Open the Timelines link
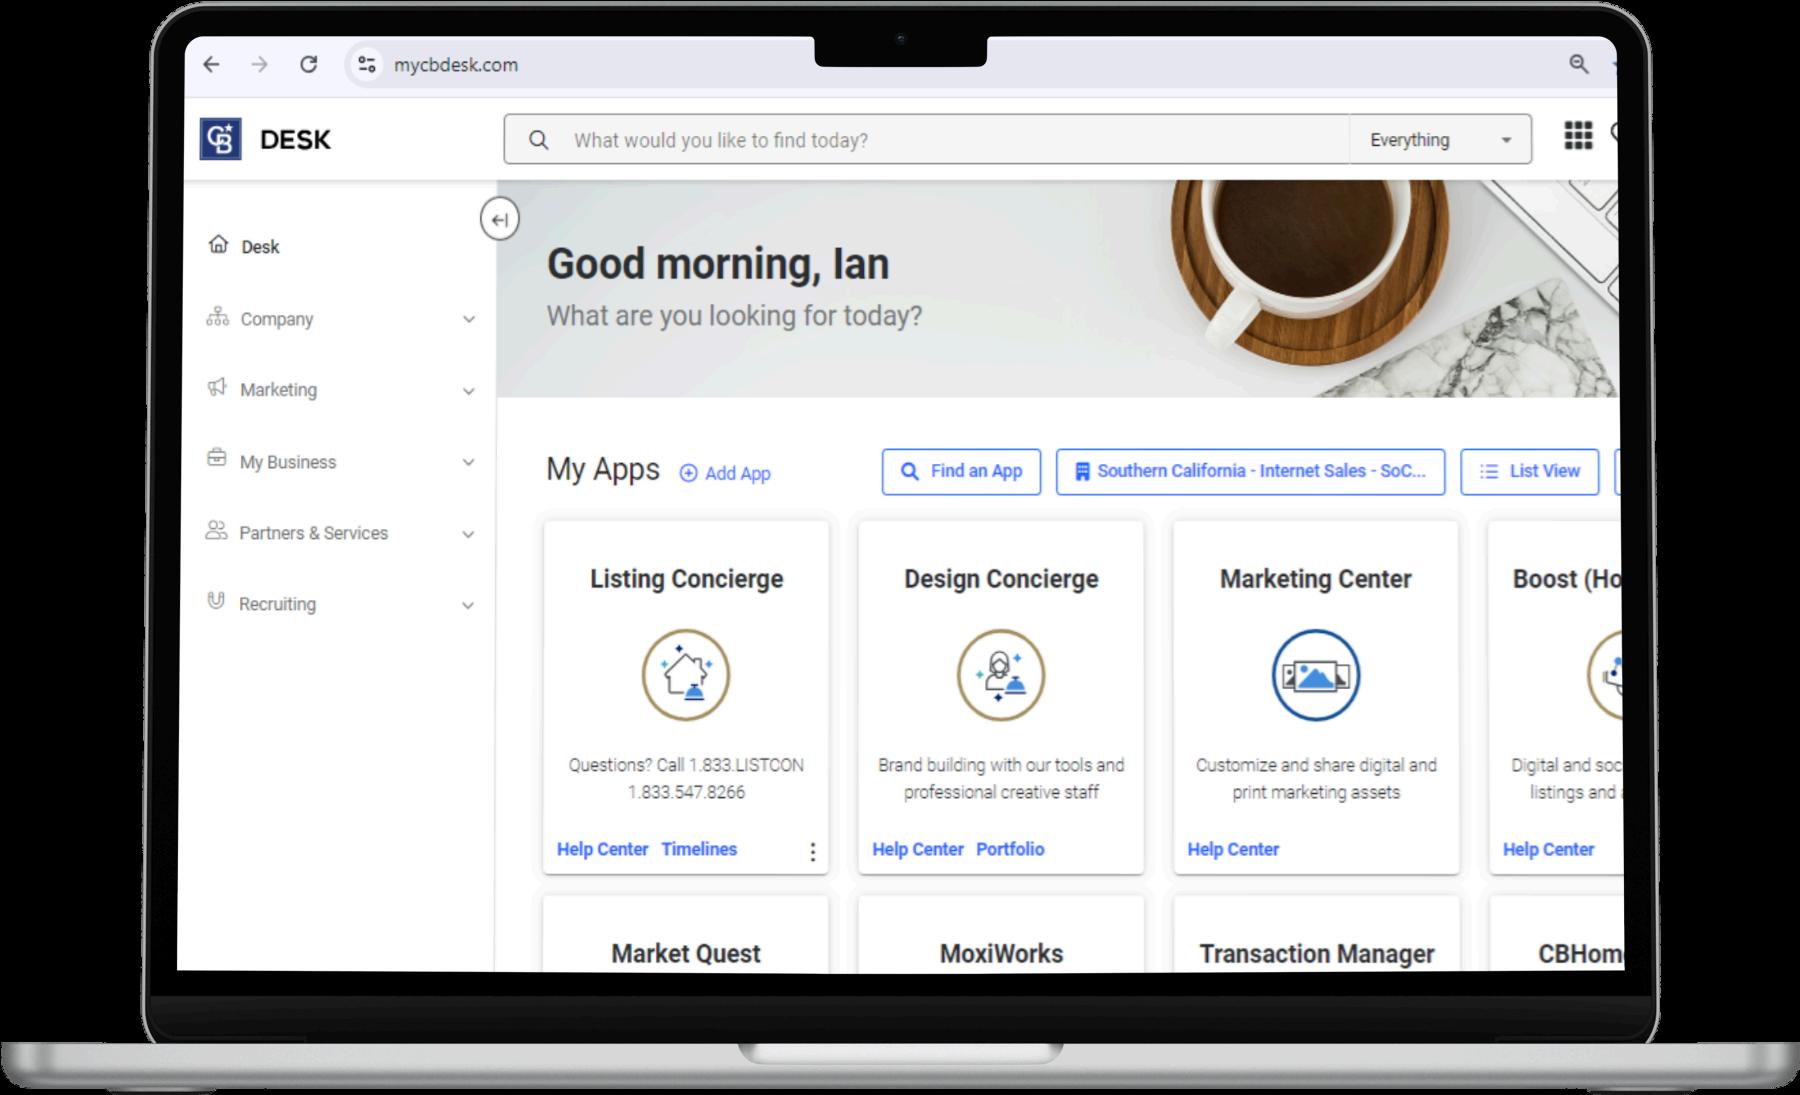1800x1095 pixels. click(699, 849)
